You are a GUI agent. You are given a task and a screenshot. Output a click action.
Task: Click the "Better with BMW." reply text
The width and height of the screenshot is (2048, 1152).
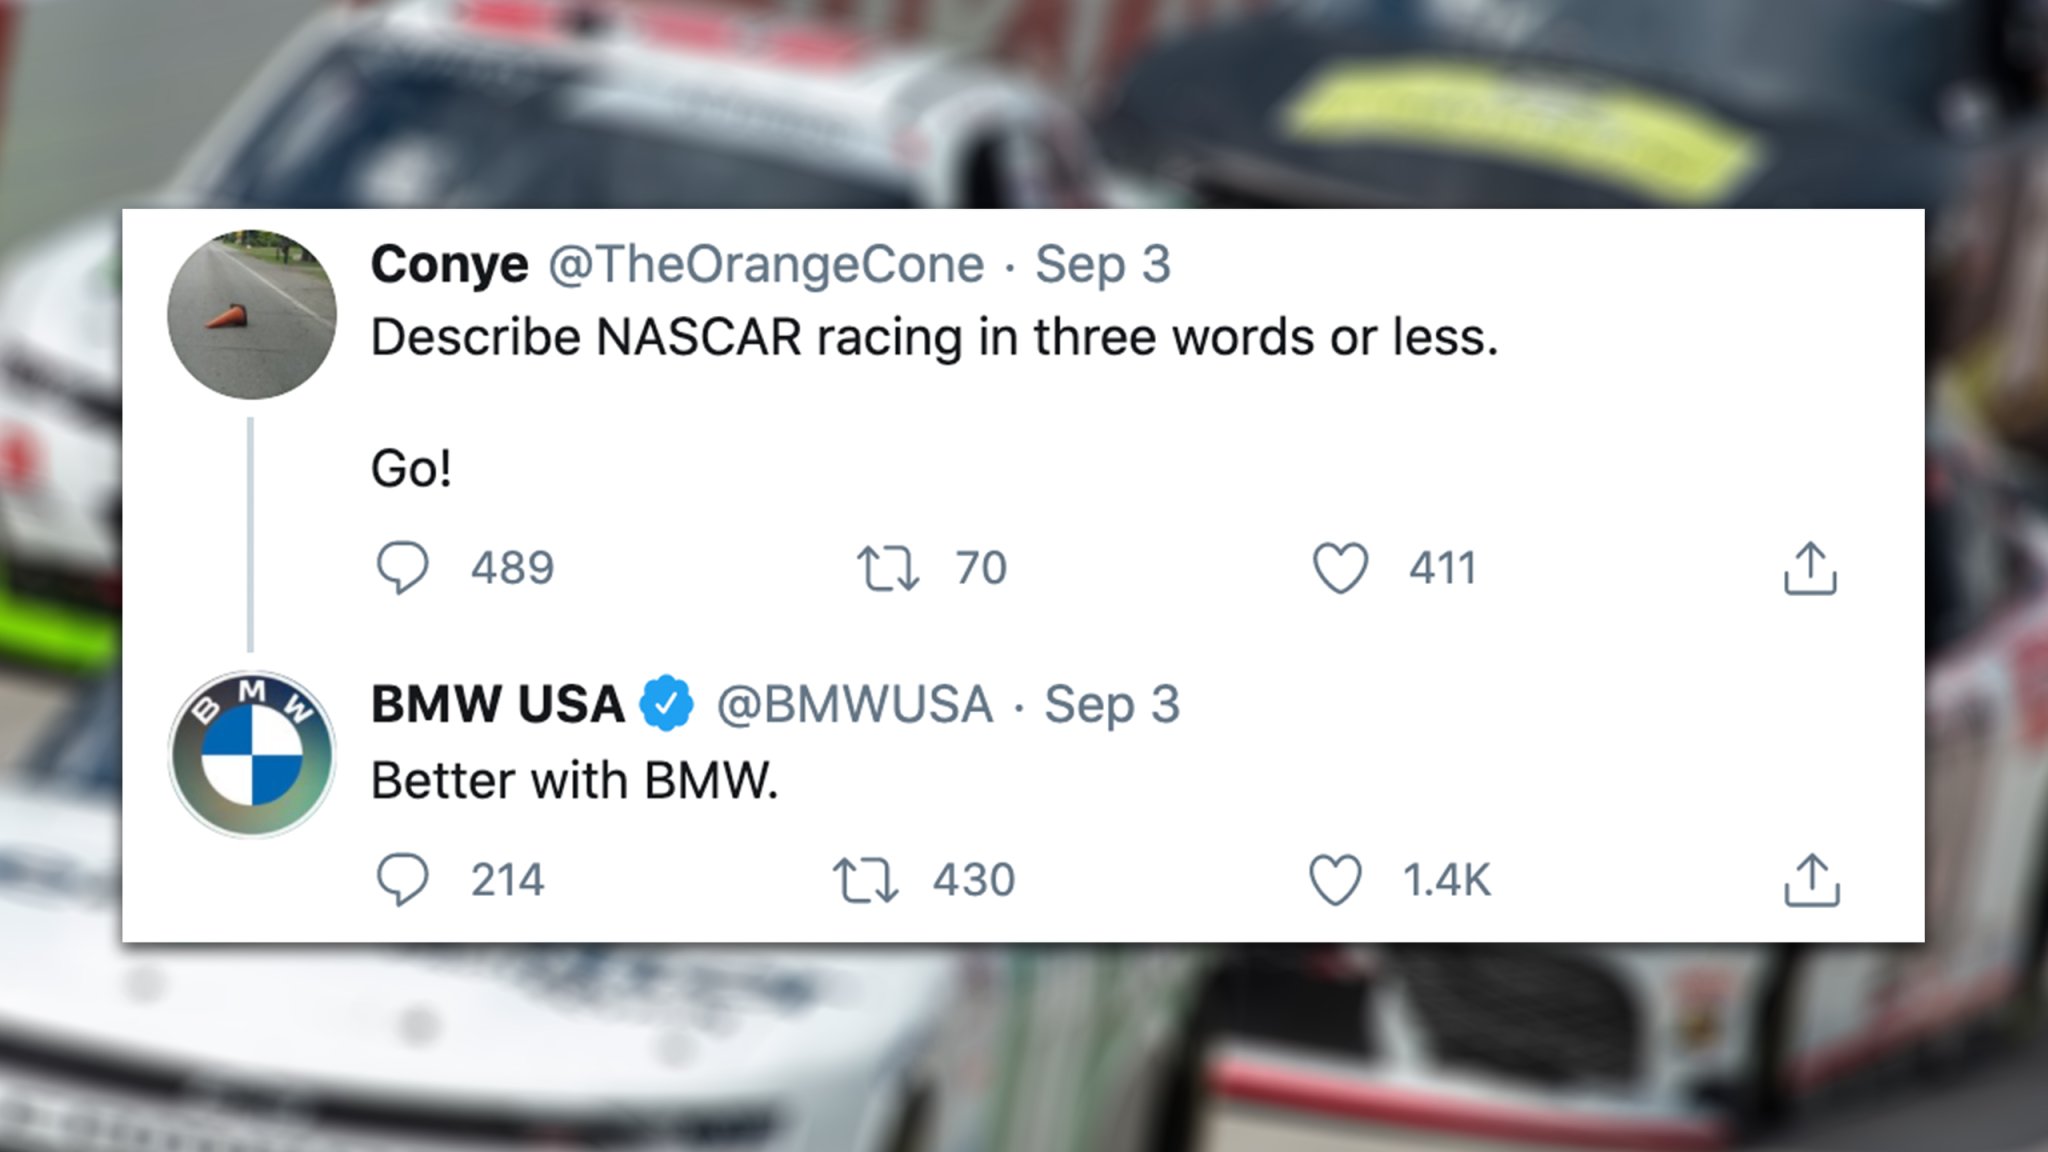574,781
